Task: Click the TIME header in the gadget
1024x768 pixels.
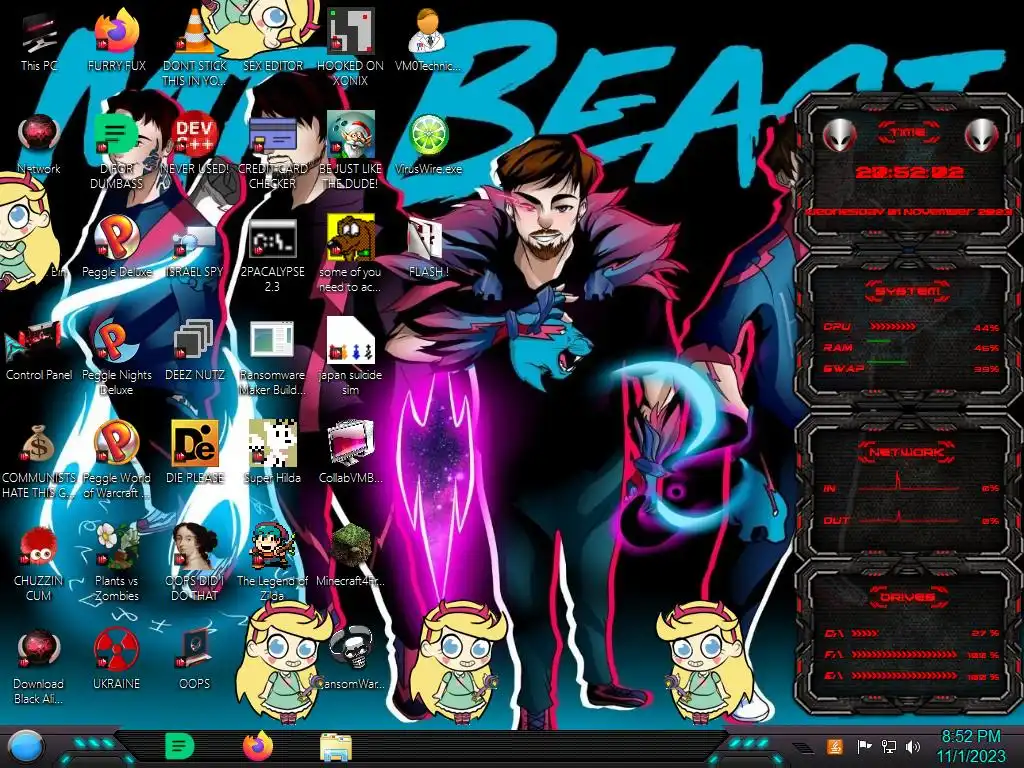Action: click(x=908, y=133)
